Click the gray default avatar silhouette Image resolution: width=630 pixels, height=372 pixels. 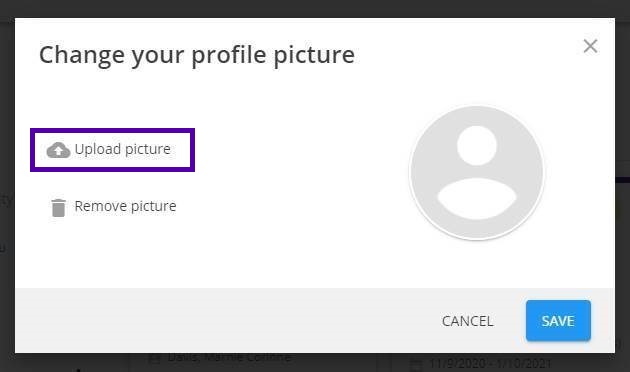click(477, 173)
